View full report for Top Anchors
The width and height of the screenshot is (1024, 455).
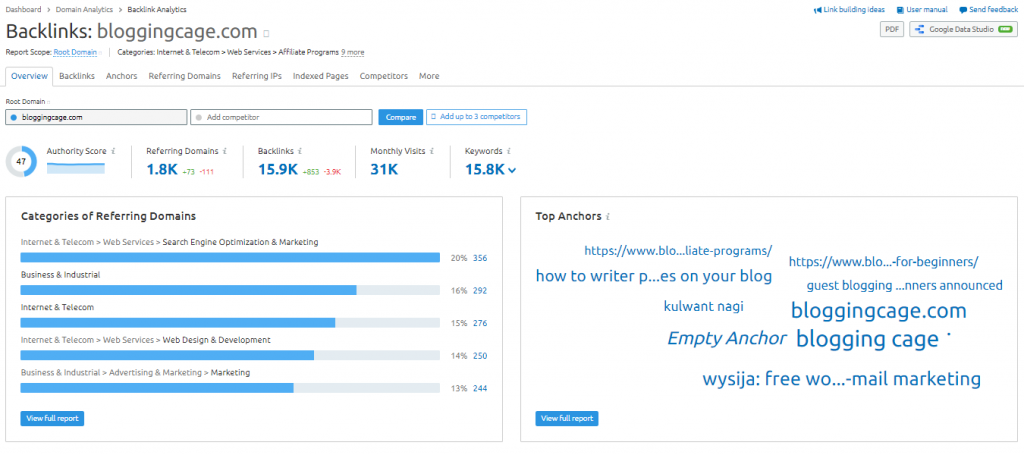(567, 418)
